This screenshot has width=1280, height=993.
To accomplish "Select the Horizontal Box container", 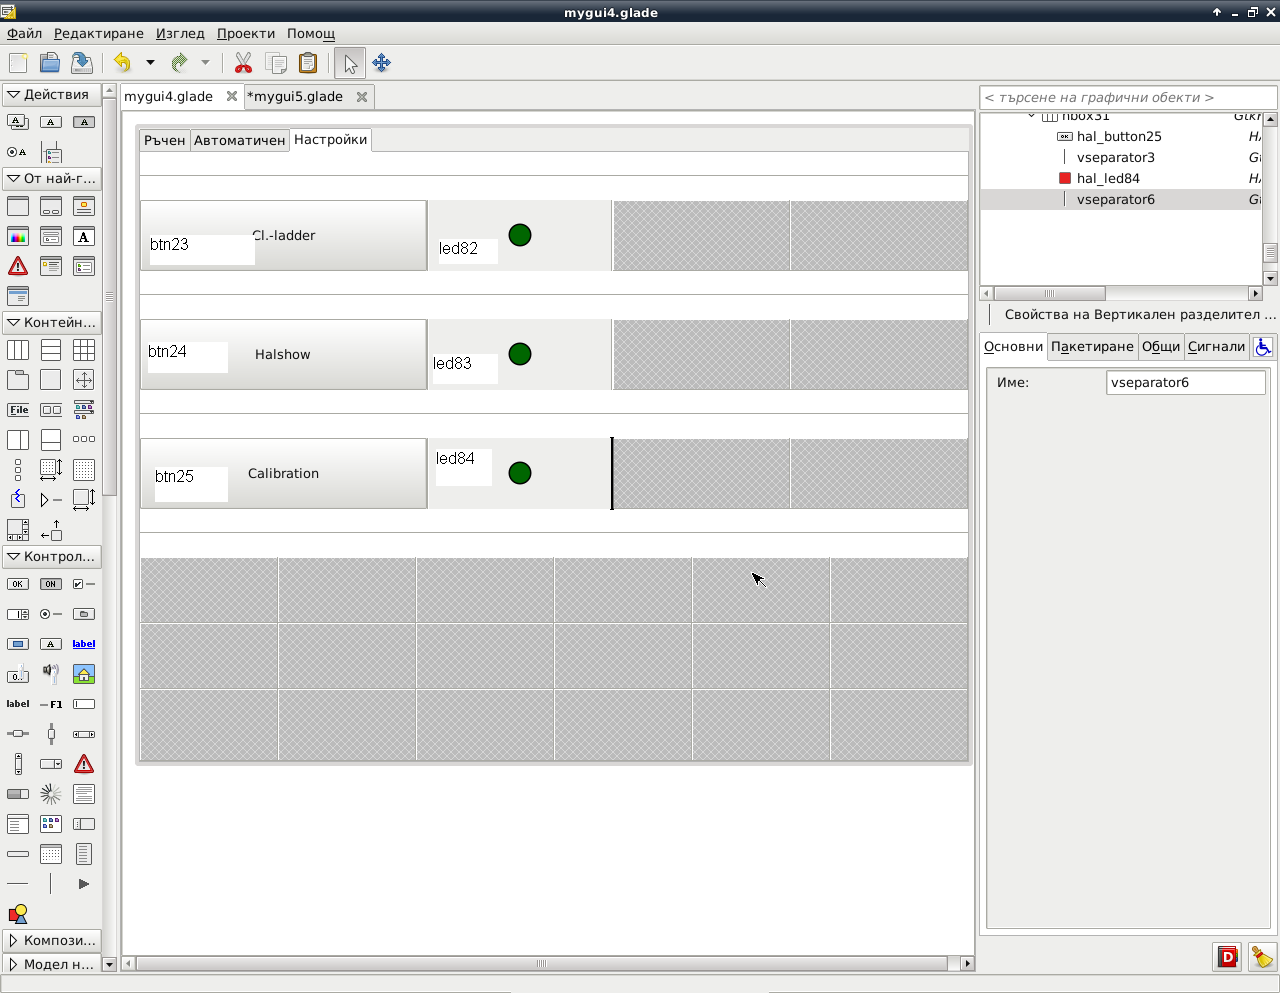I will [x=18, y=350].
